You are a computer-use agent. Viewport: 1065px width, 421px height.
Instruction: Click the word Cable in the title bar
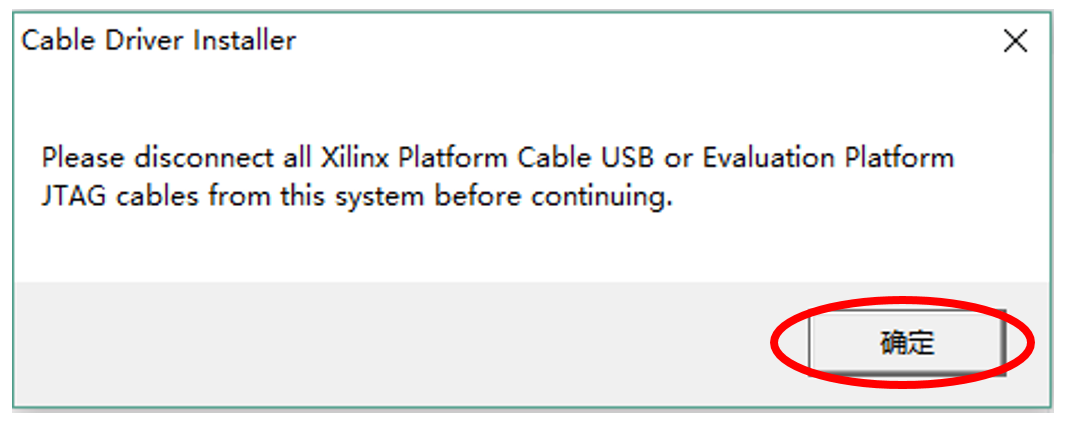[x=55, y=41]
